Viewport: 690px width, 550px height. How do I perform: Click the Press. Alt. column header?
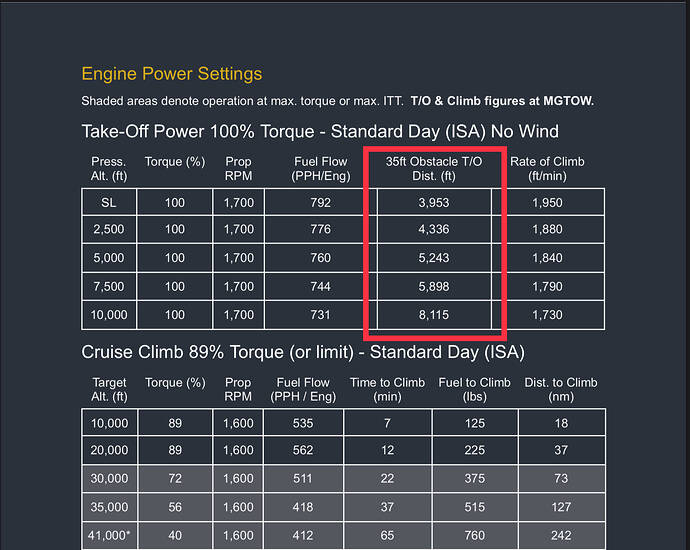(x=108, y=169)
